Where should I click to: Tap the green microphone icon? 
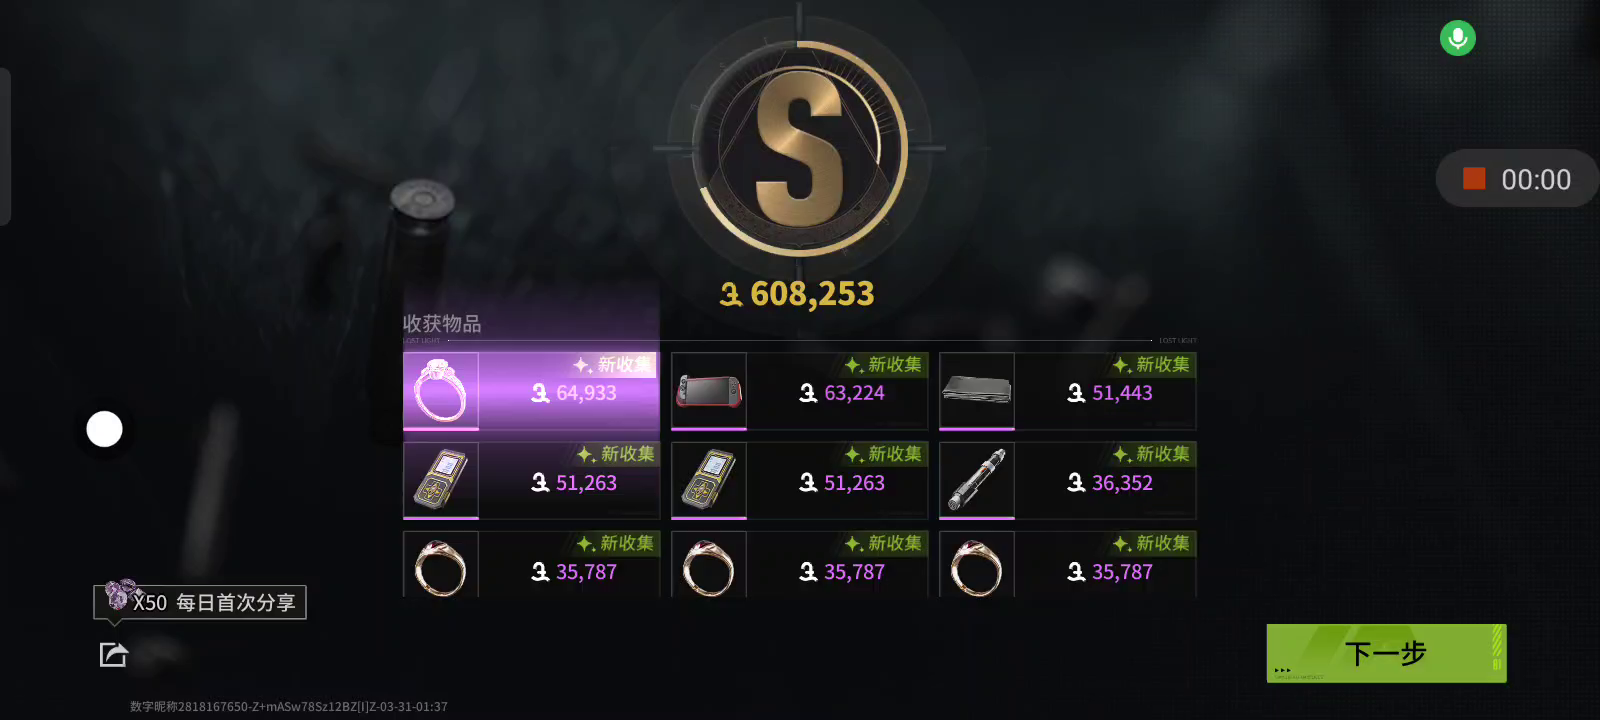[x=1457, y=38]
